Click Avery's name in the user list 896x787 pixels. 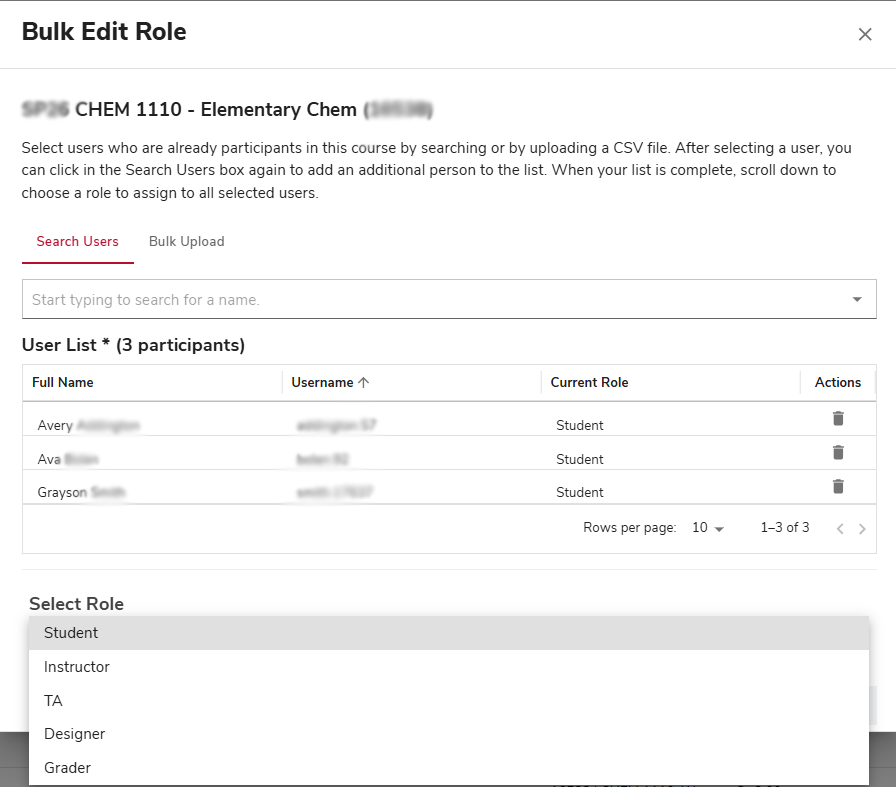(x=89, y=425)
